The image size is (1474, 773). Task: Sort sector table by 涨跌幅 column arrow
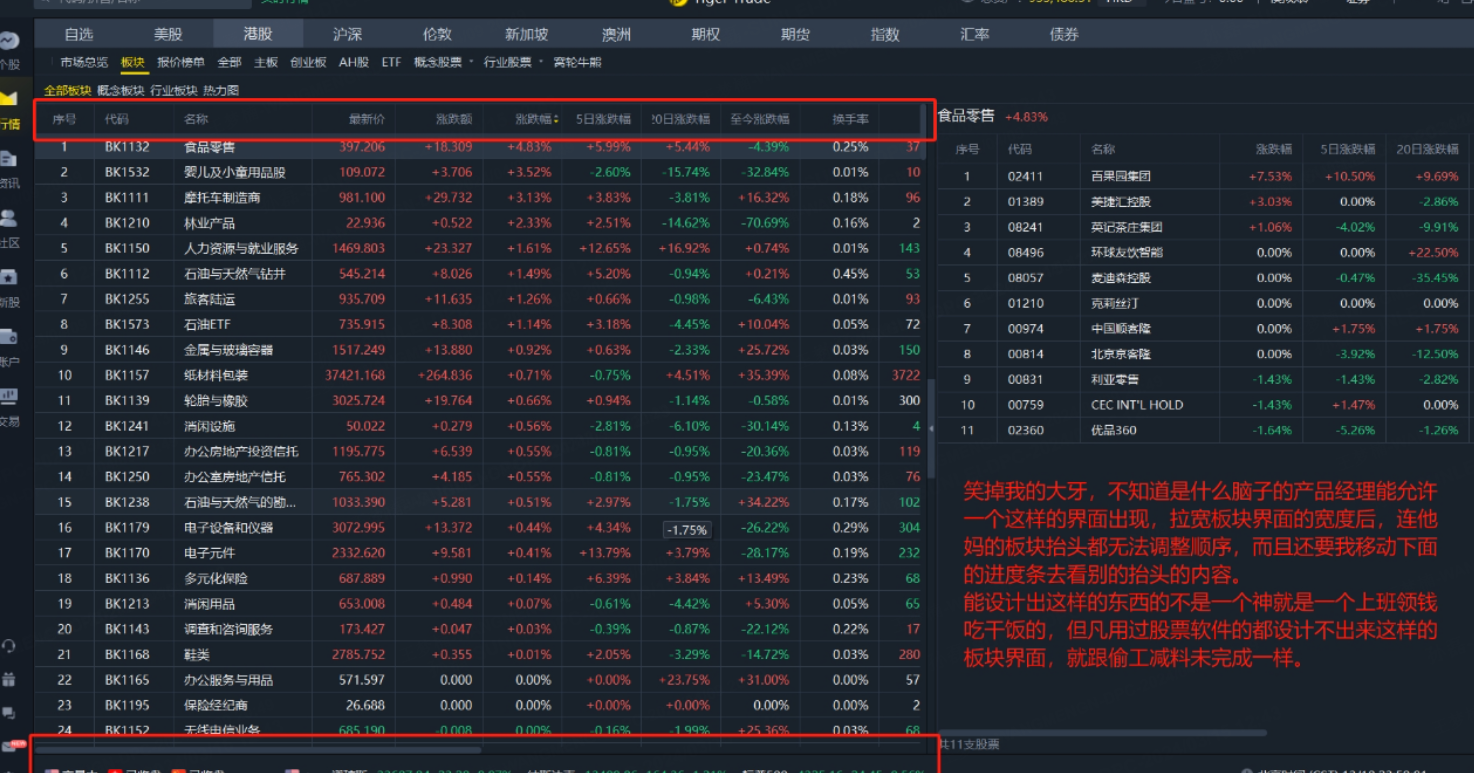557,120
